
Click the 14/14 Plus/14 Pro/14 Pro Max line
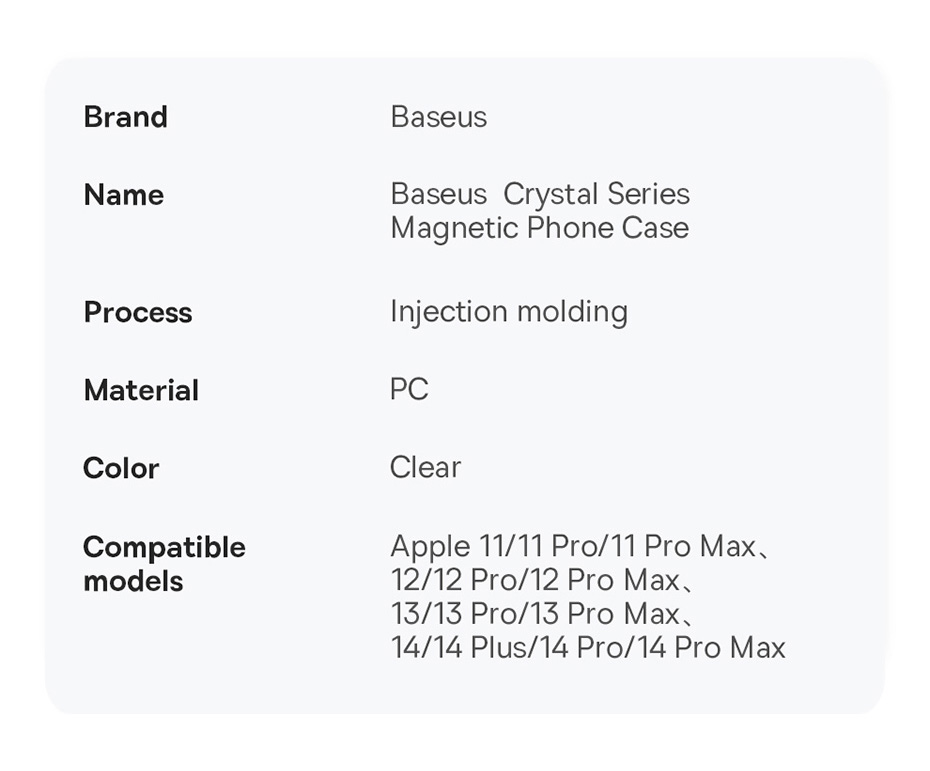tap(588, 648)
